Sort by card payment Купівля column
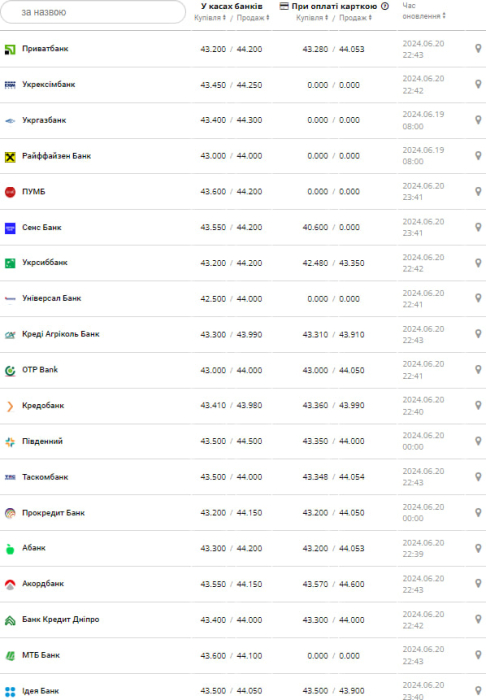The image size is (486, 700). click(x=312, y=18)
